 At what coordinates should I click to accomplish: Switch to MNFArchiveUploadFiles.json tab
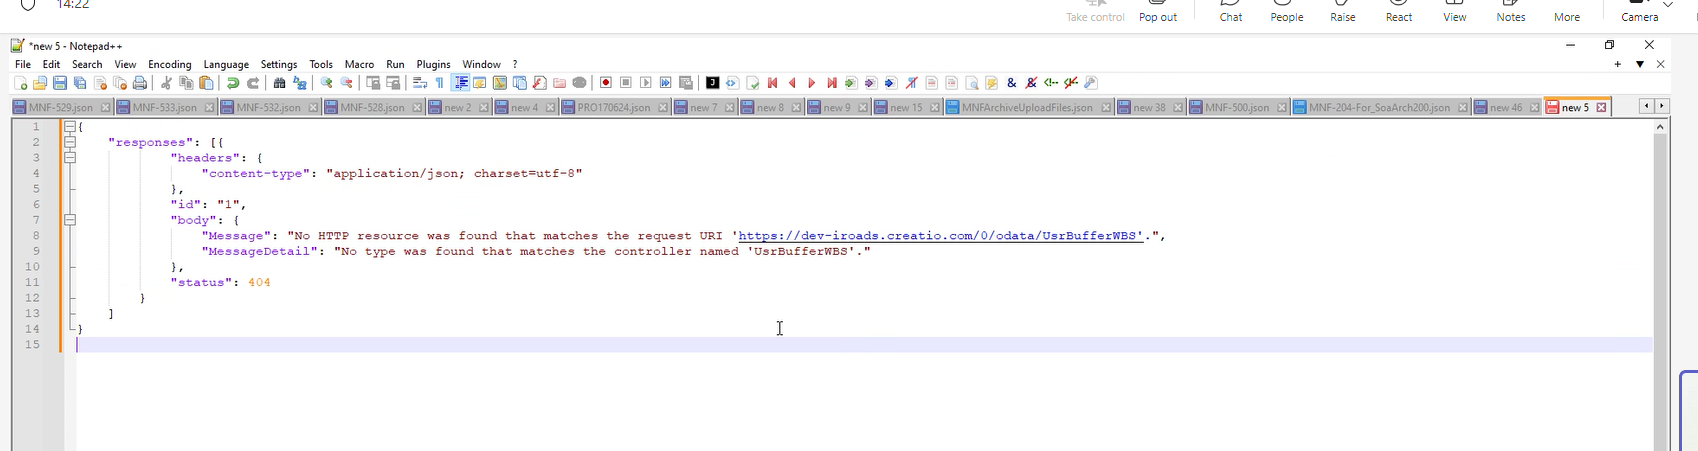pos(1027,107)
